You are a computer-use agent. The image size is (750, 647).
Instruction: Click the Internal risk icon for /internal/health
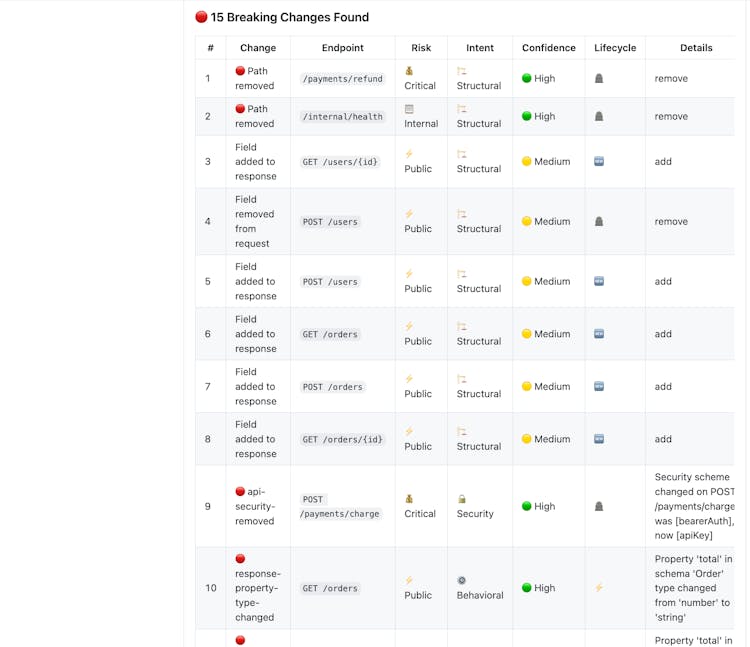click(409, 109)
